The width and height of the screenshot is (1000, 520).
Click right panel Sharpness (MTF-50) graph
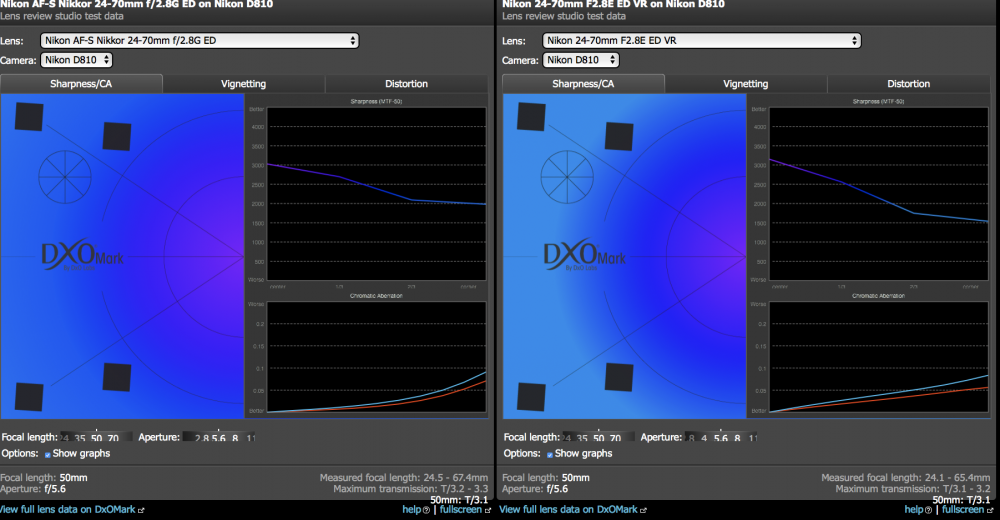(x=879, y=193)
